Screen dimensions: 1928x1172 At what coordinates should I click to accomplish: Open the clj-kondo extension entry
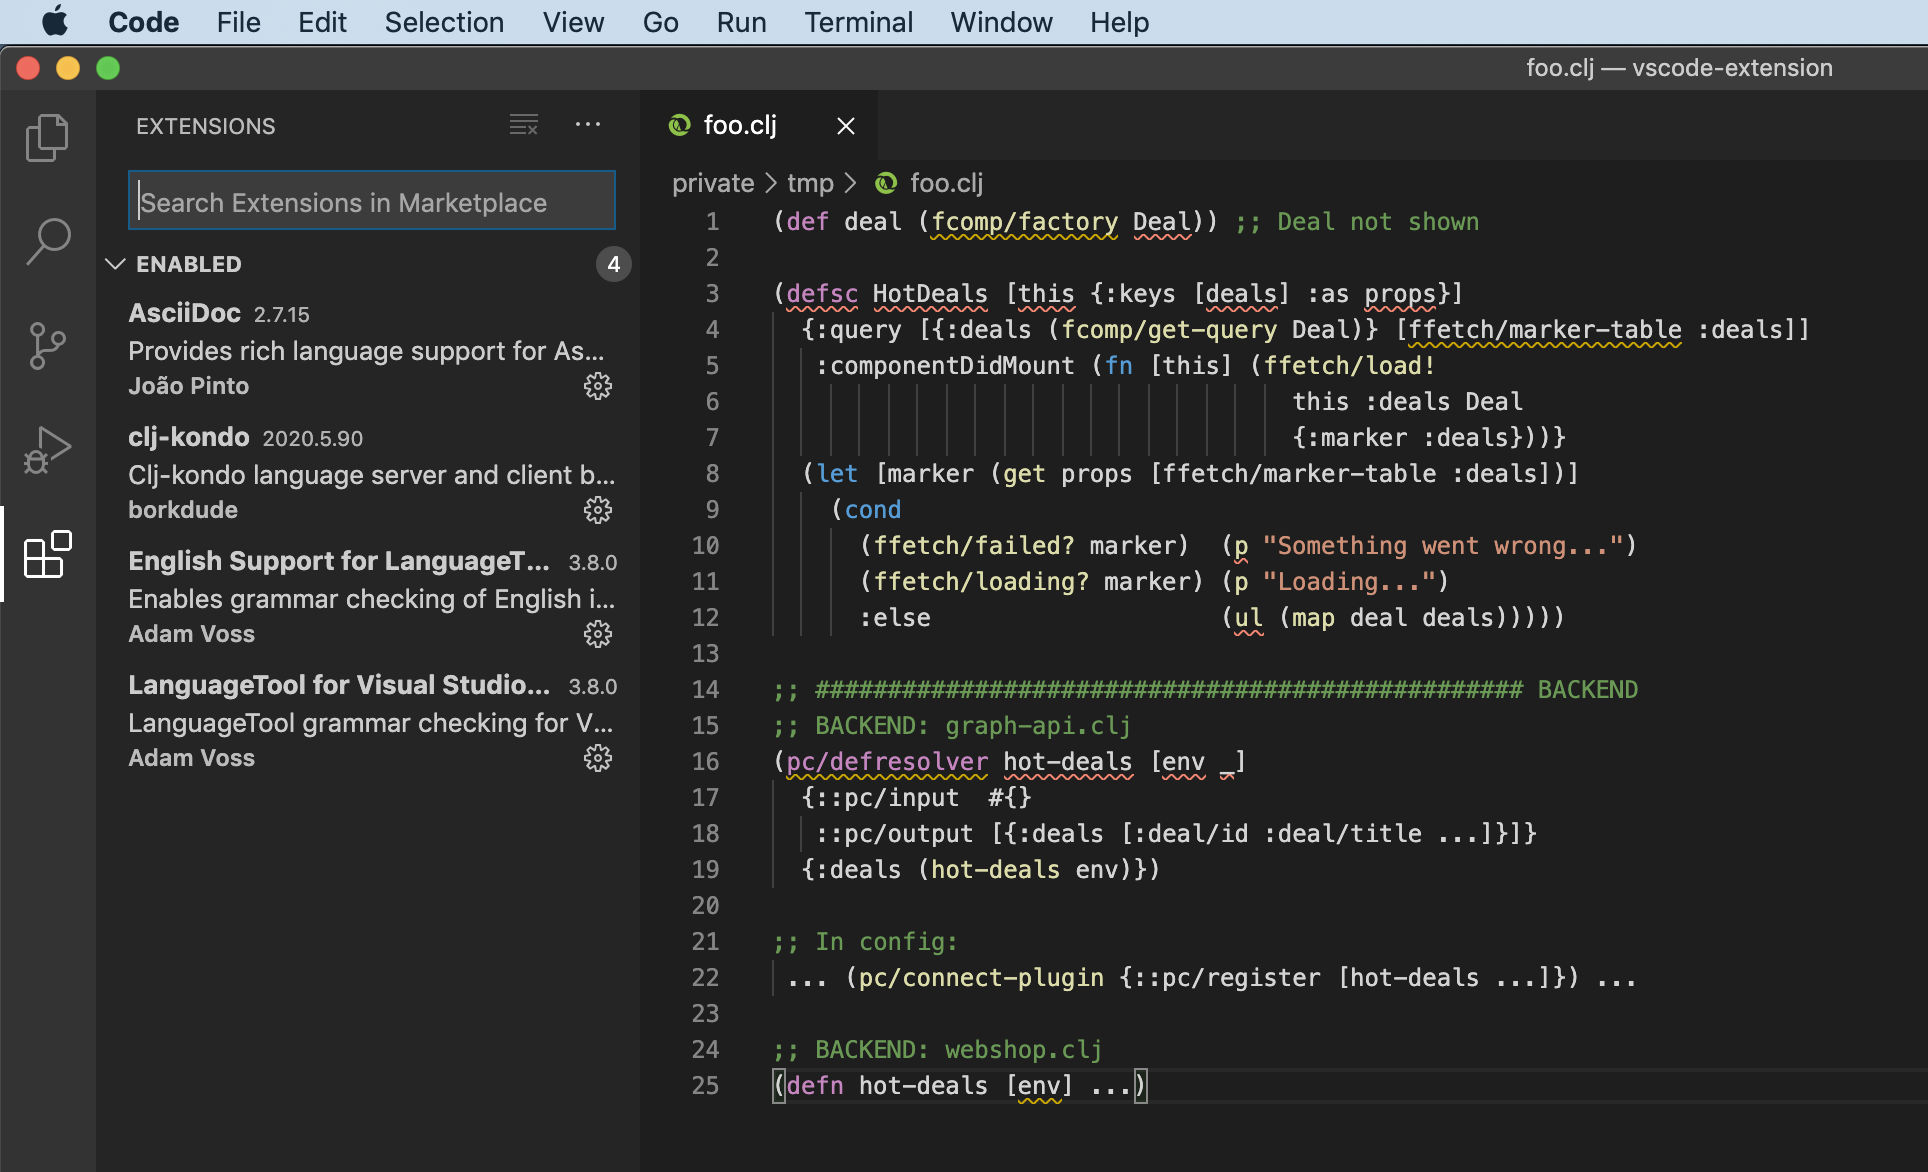coord(370,473)
